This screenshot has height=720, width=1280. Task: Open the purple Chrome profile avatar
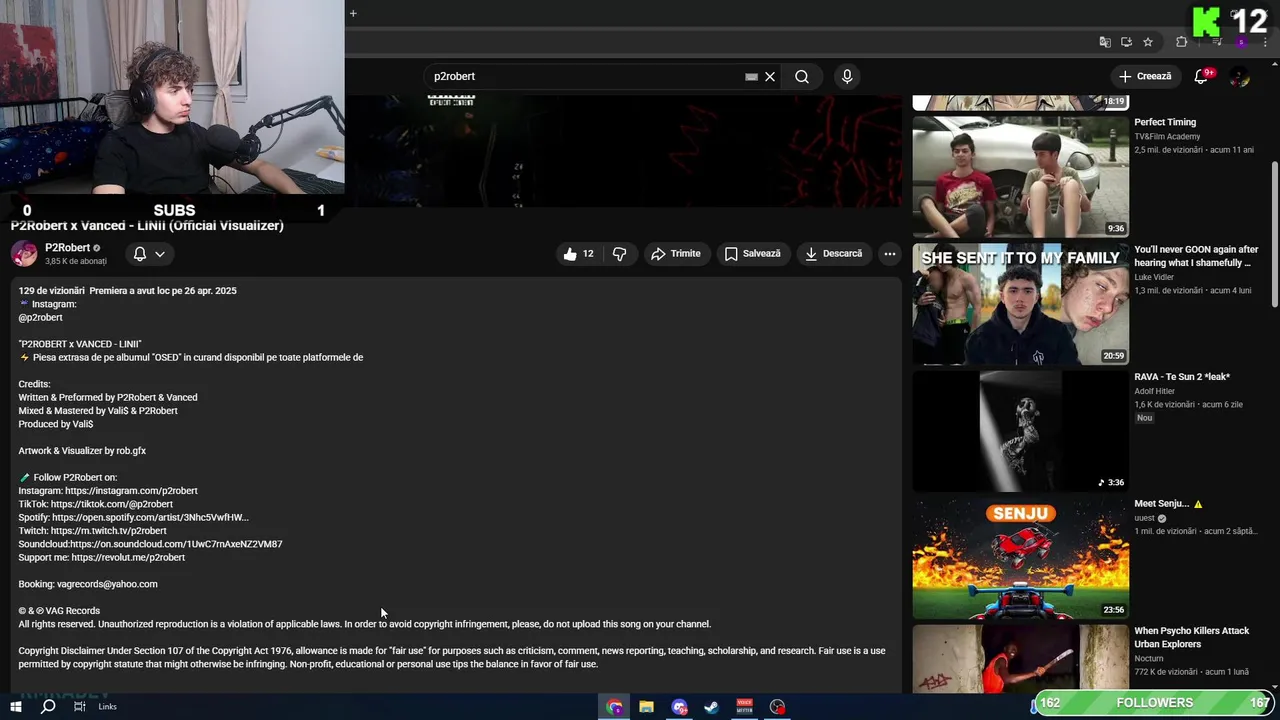point(1241,42)
